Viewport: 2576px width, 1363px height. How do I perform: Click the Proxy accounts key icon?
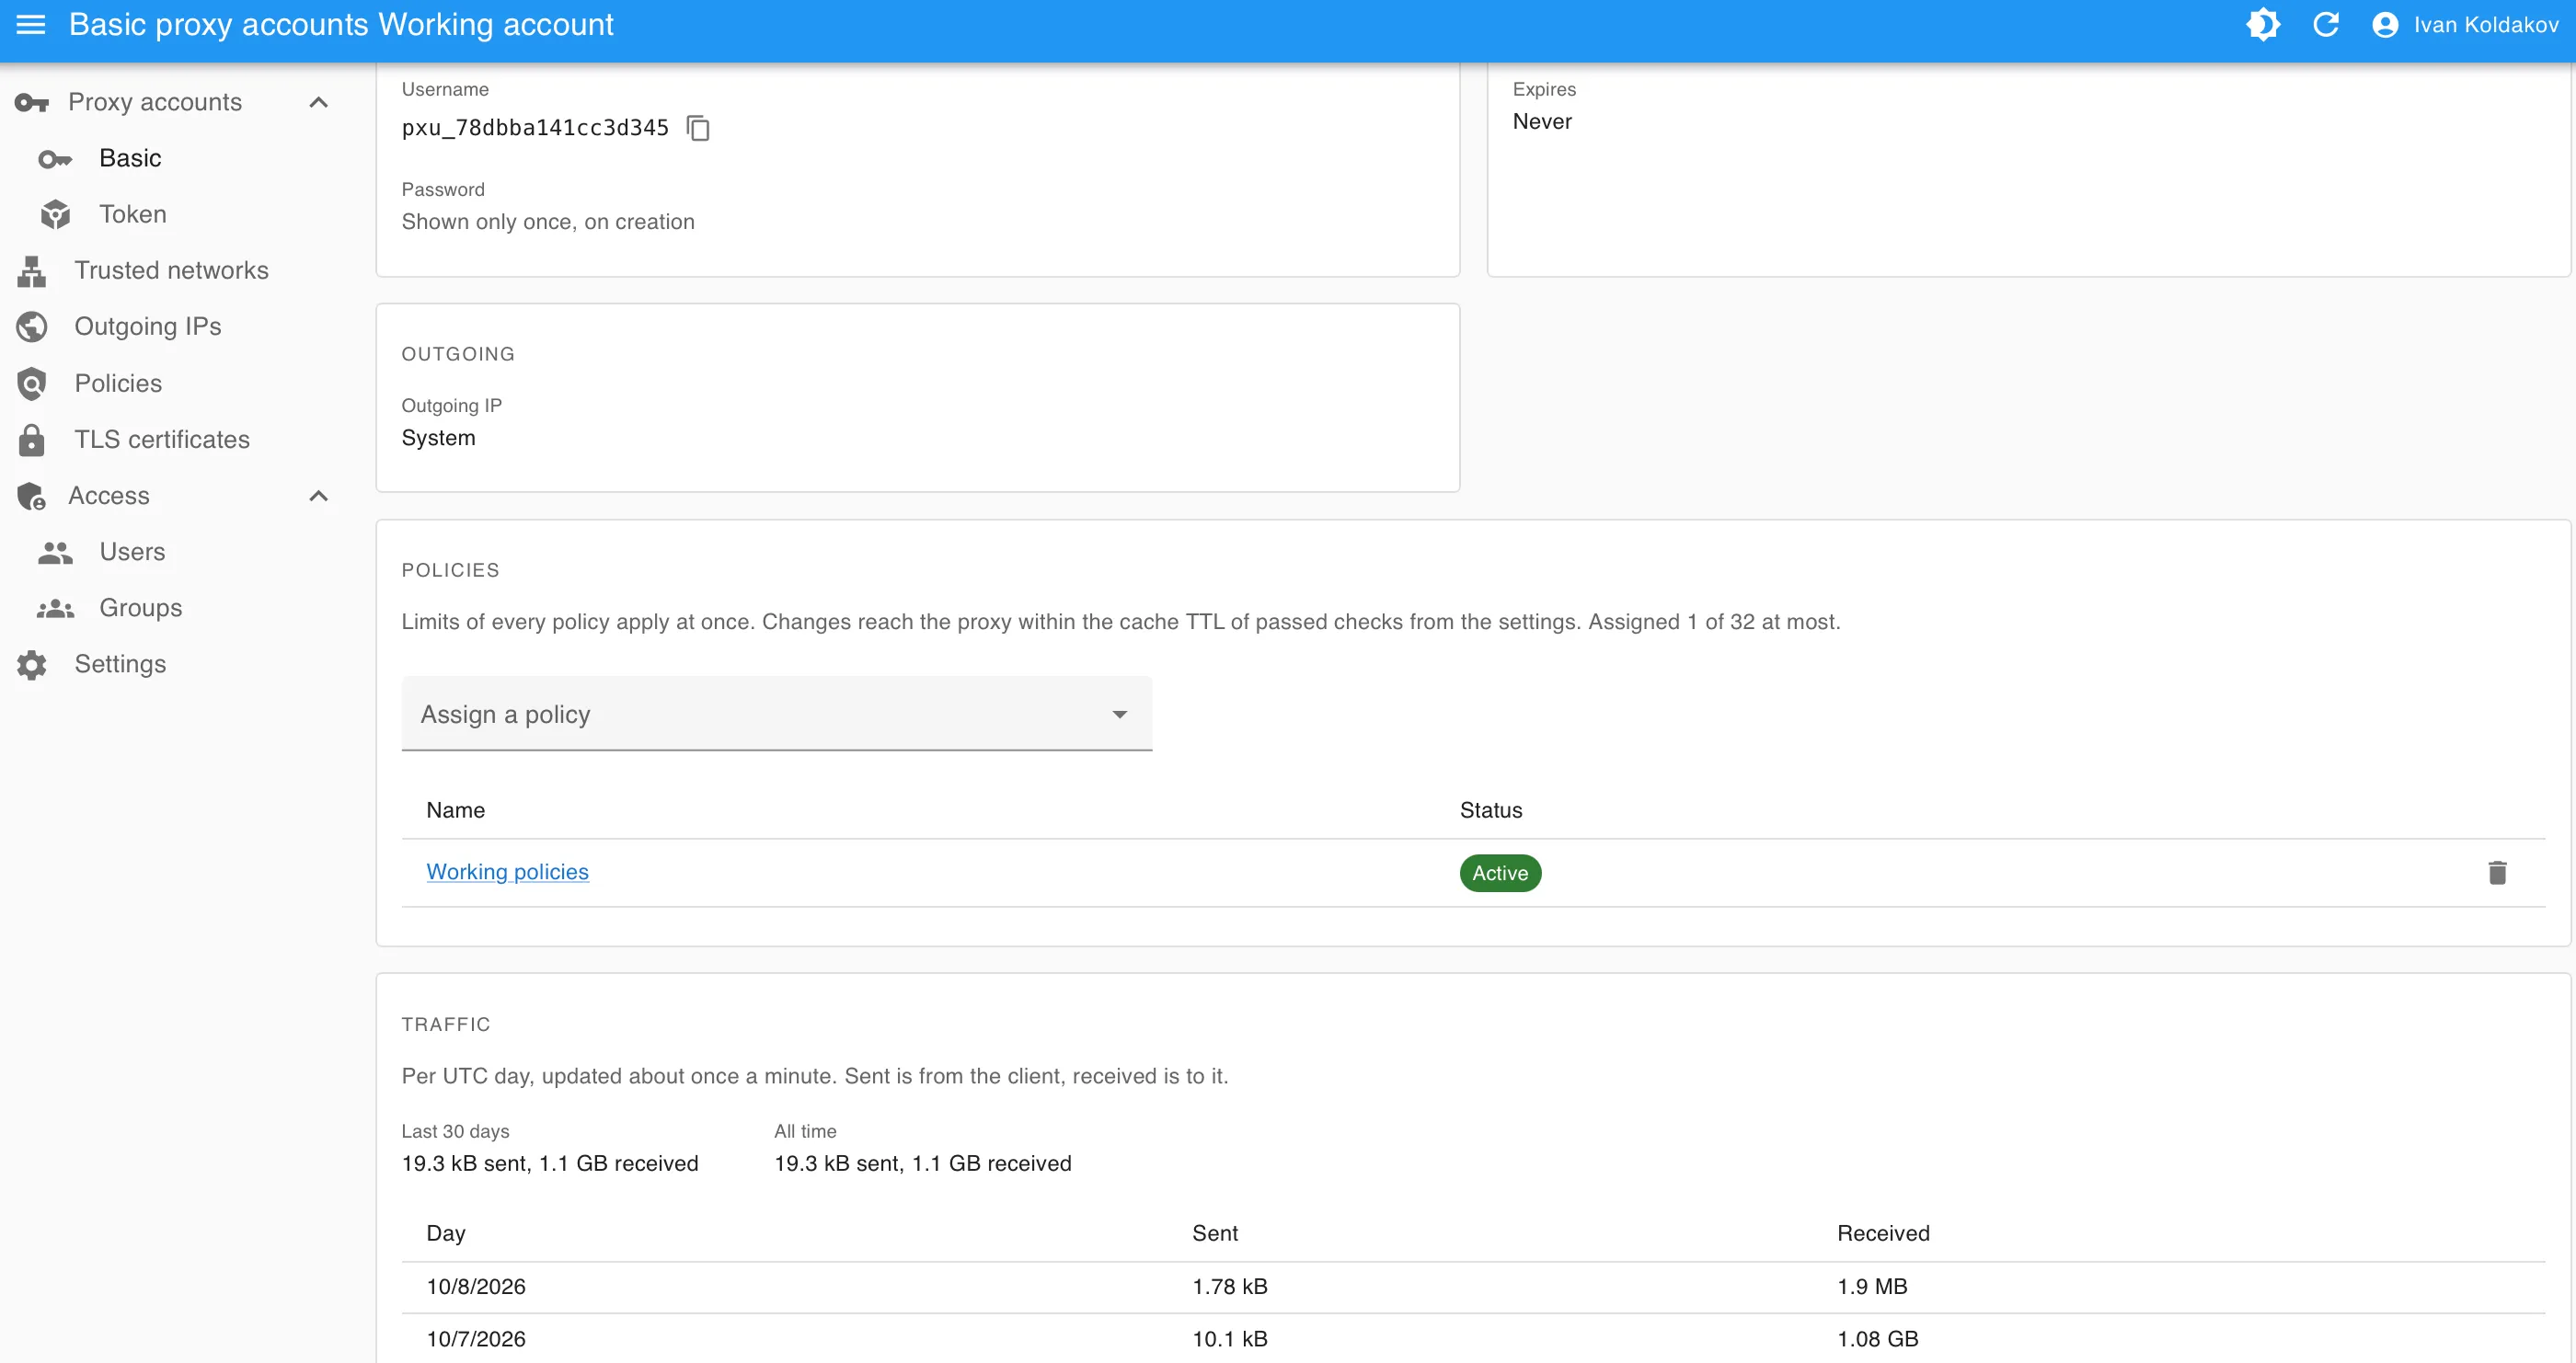pyautogui.click(x=31, y=103)
